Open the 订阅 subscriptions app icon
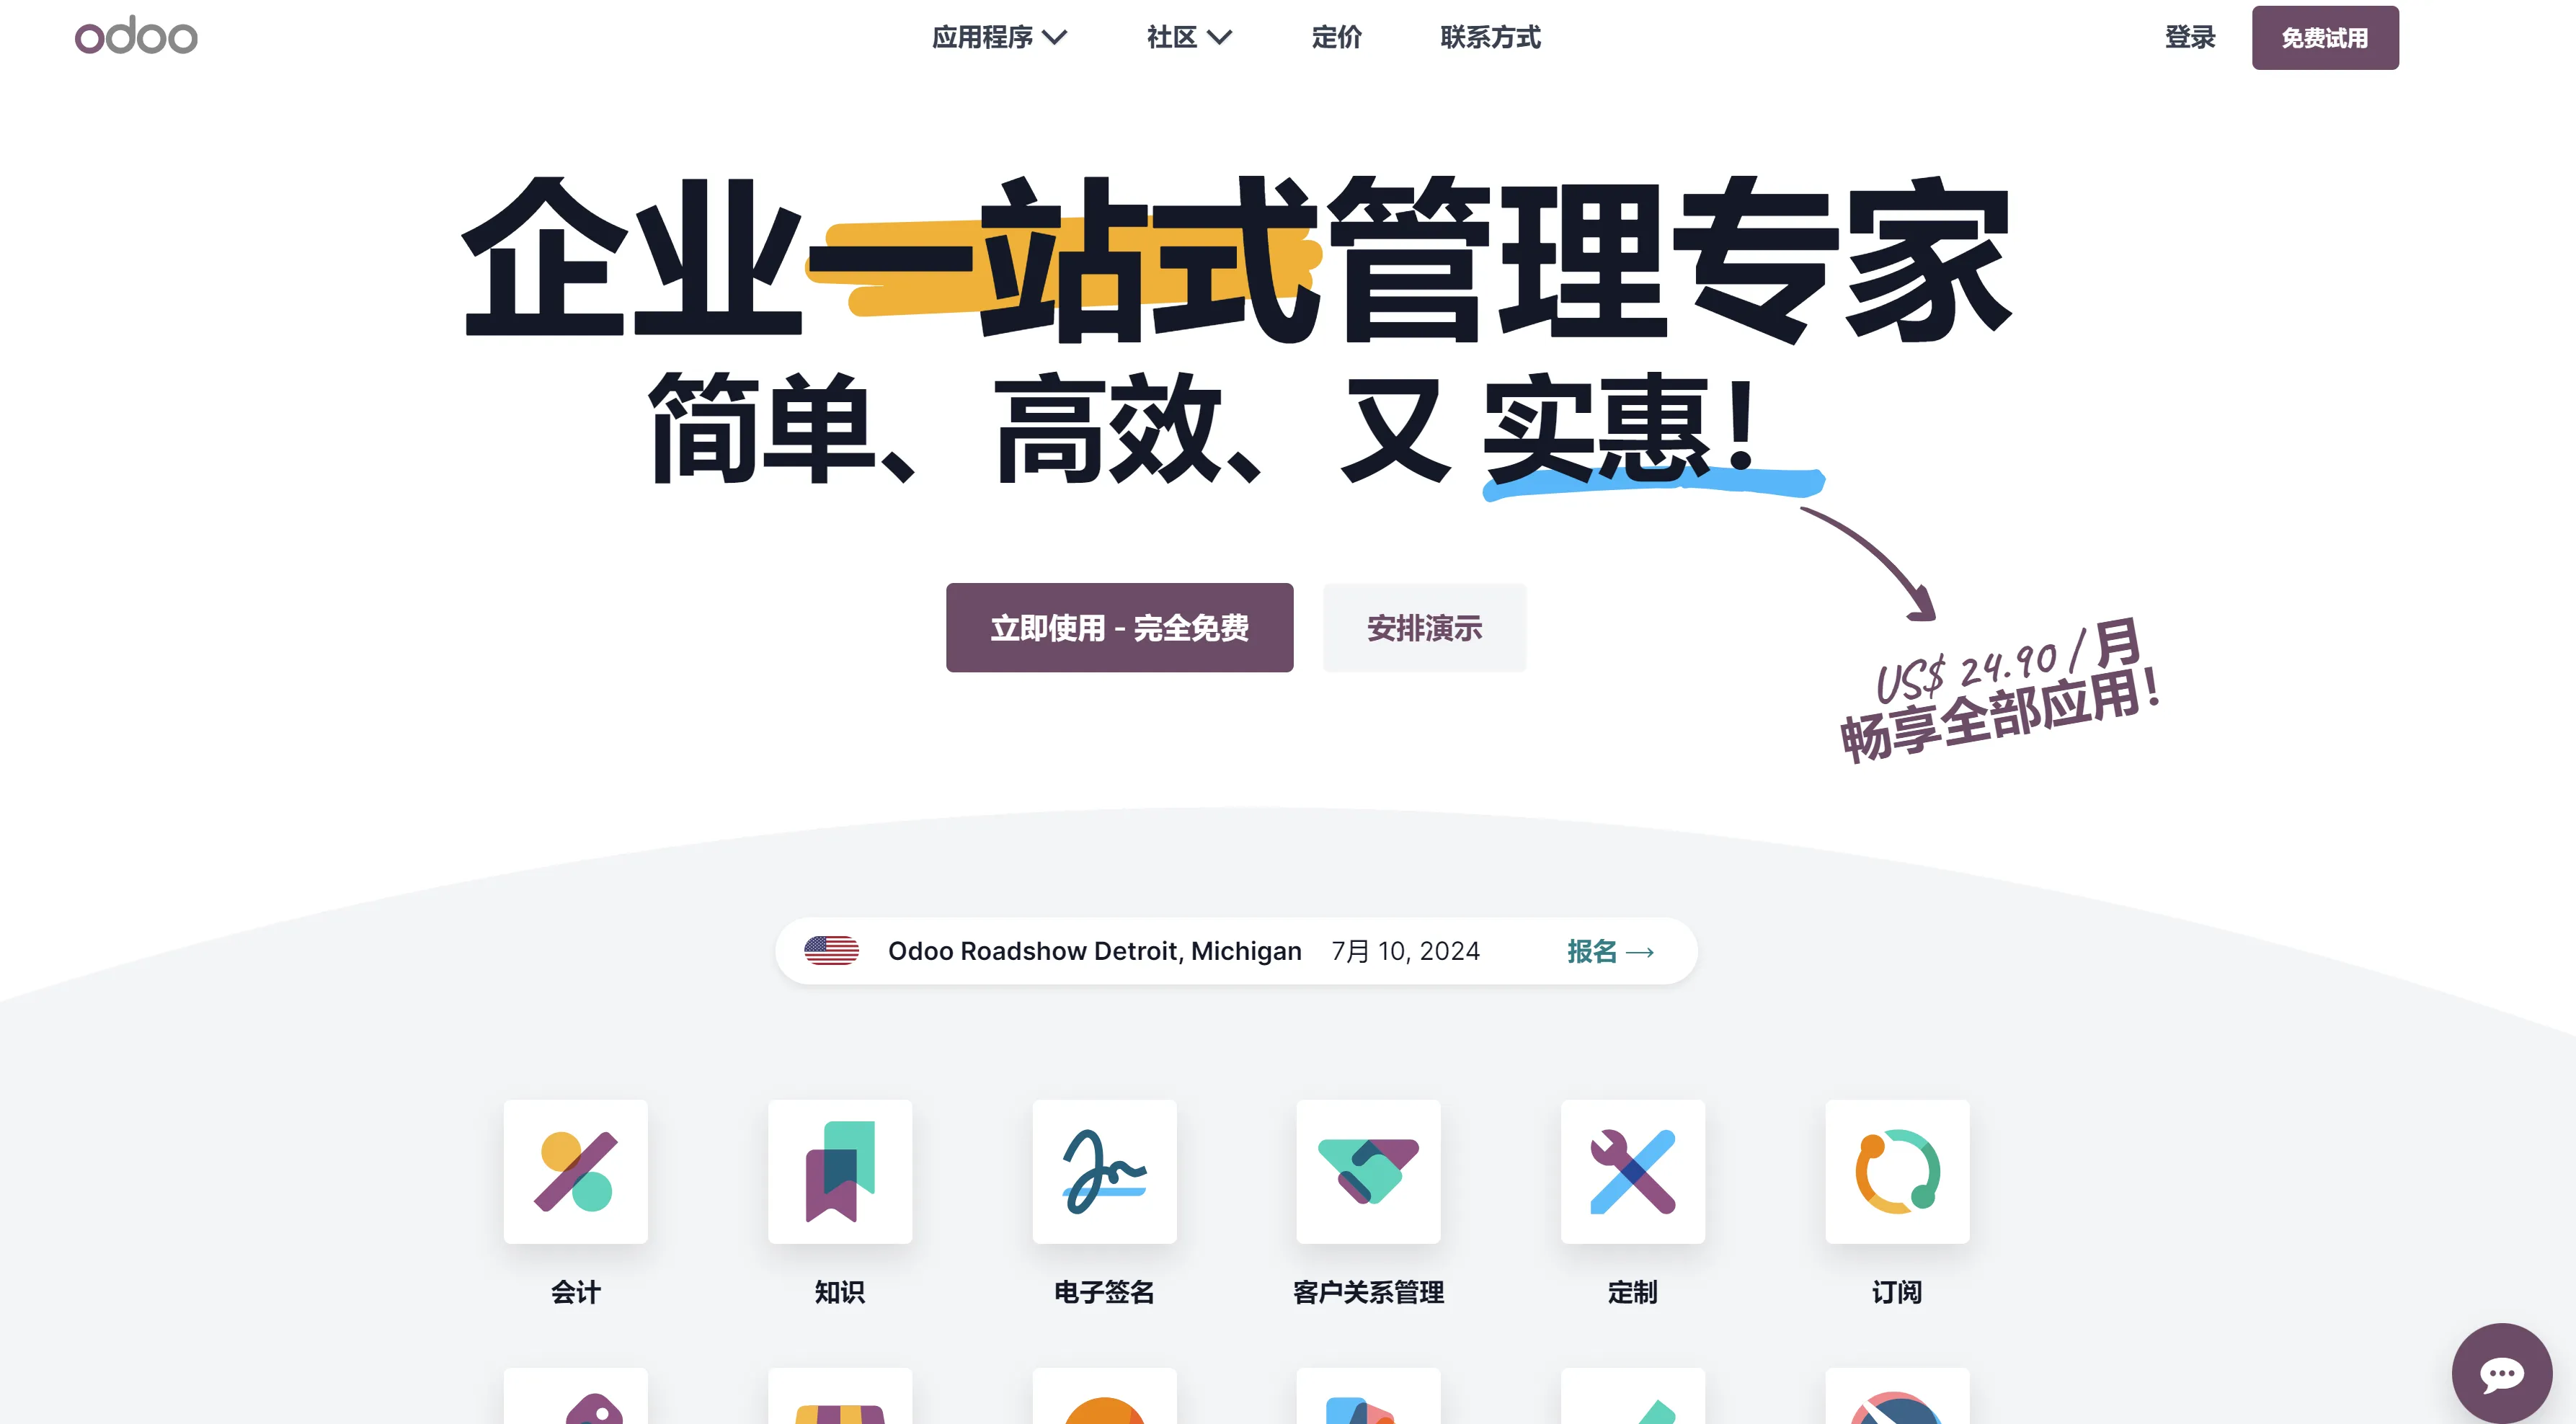 click(1896, 1171)
